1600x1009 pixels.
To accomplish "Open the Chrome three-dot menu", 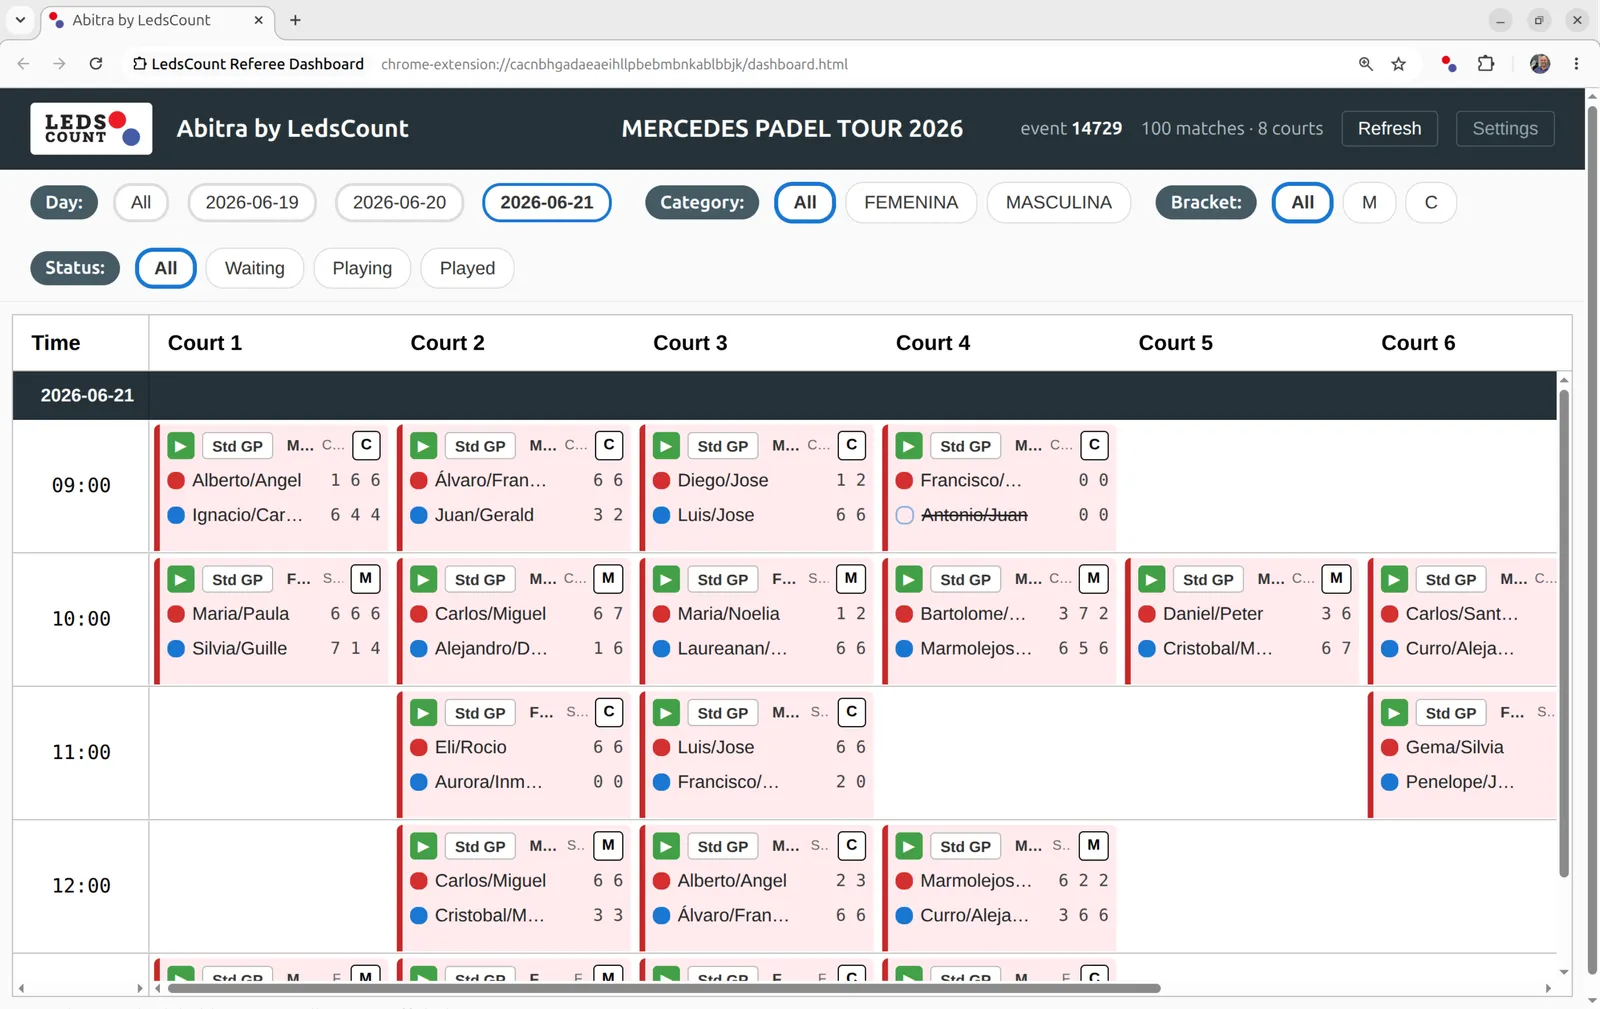I will click(x=1576, y=64).
